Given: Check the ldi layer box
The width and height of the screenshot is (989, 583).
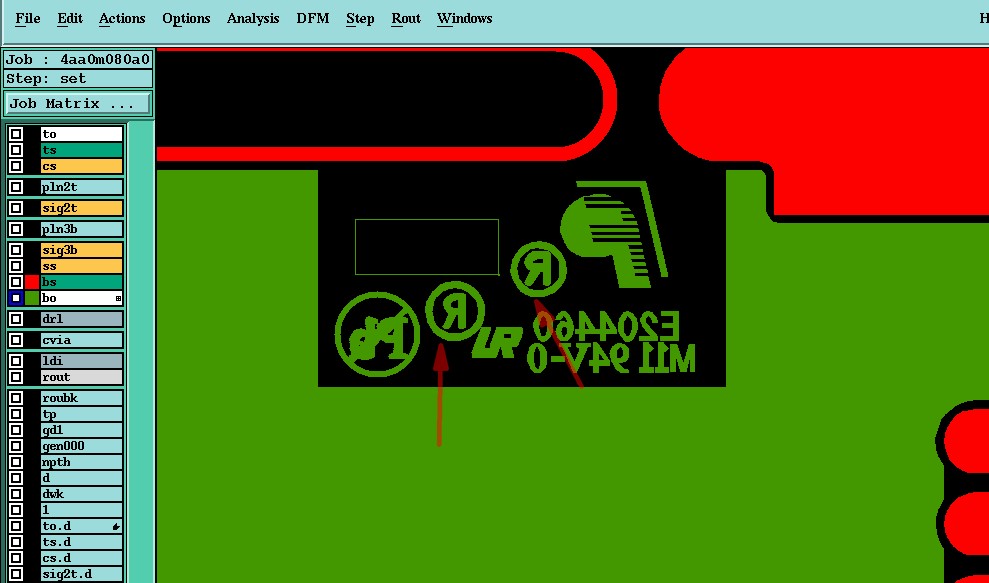Looking at the screenshot, I should (16, 361).
